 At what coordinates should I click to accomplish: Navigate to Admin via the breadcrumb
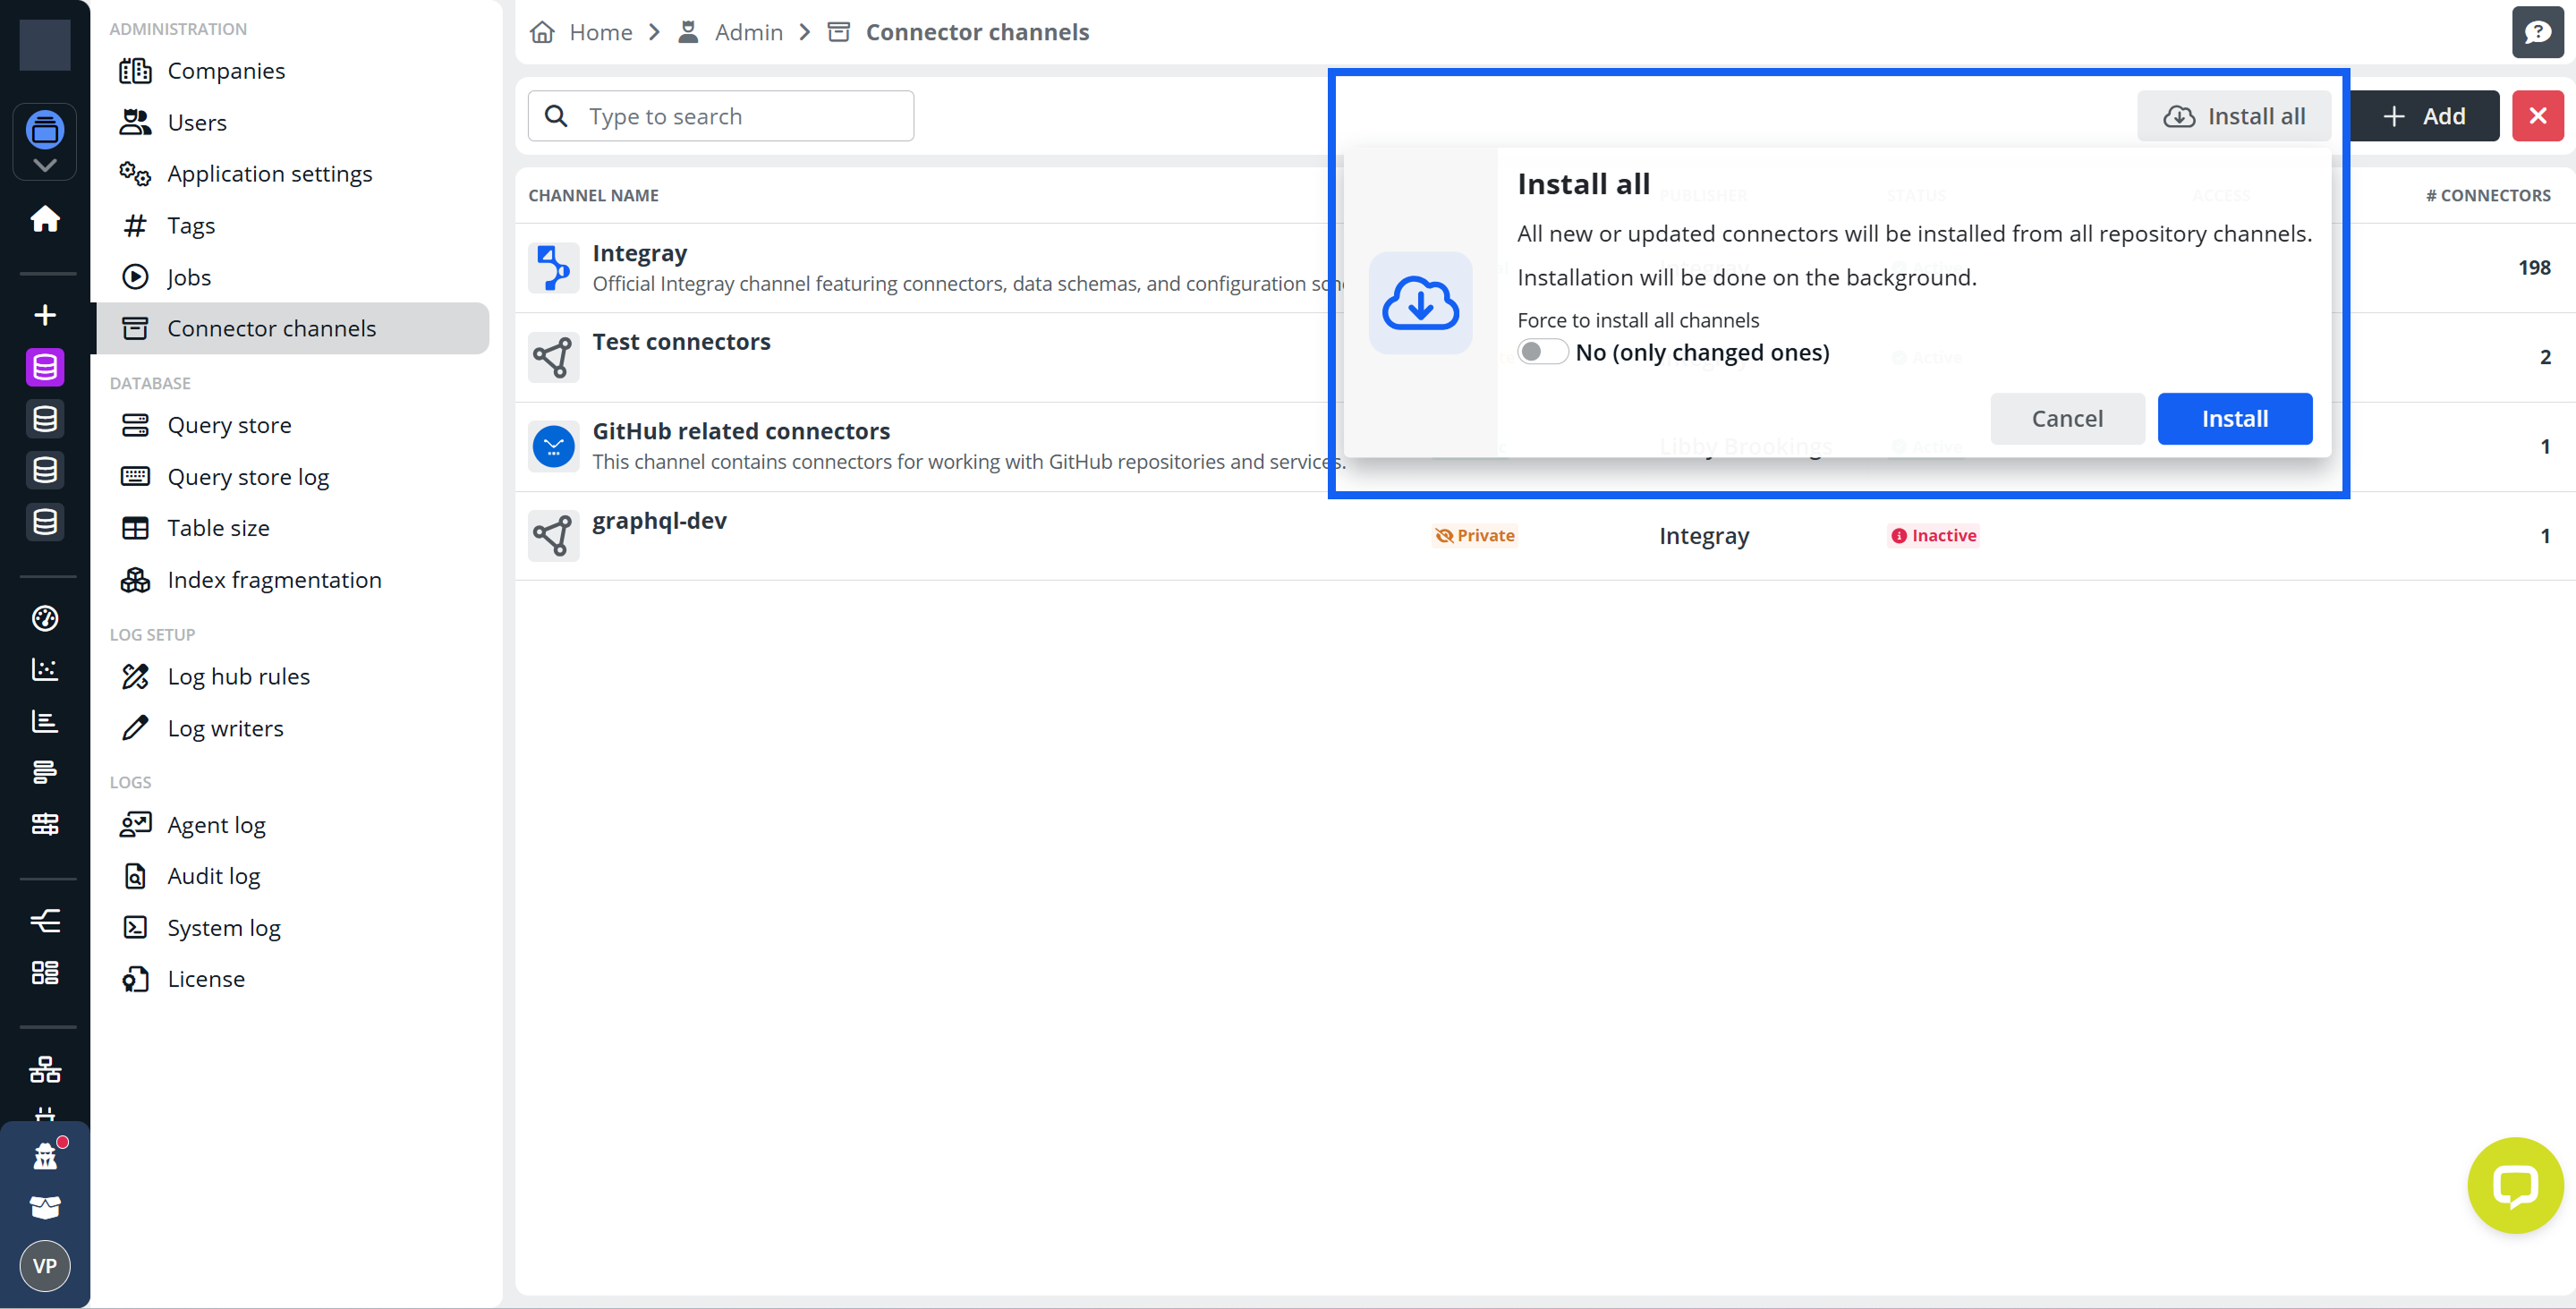point(748,31)
